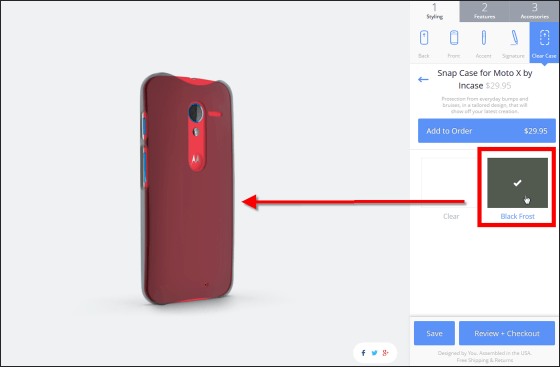
Task: Select the Back styling icon
Action: pyautogui.click(x=424, y=38)
